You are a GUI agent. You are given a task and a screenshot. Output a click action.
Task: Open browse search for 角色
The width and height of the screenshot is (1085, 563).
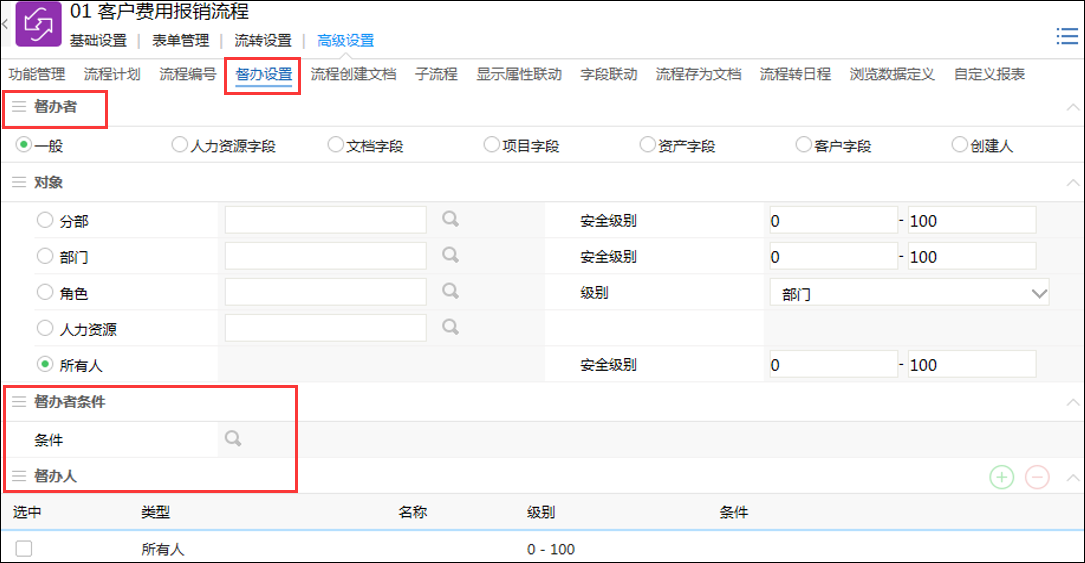click(450, 291)
